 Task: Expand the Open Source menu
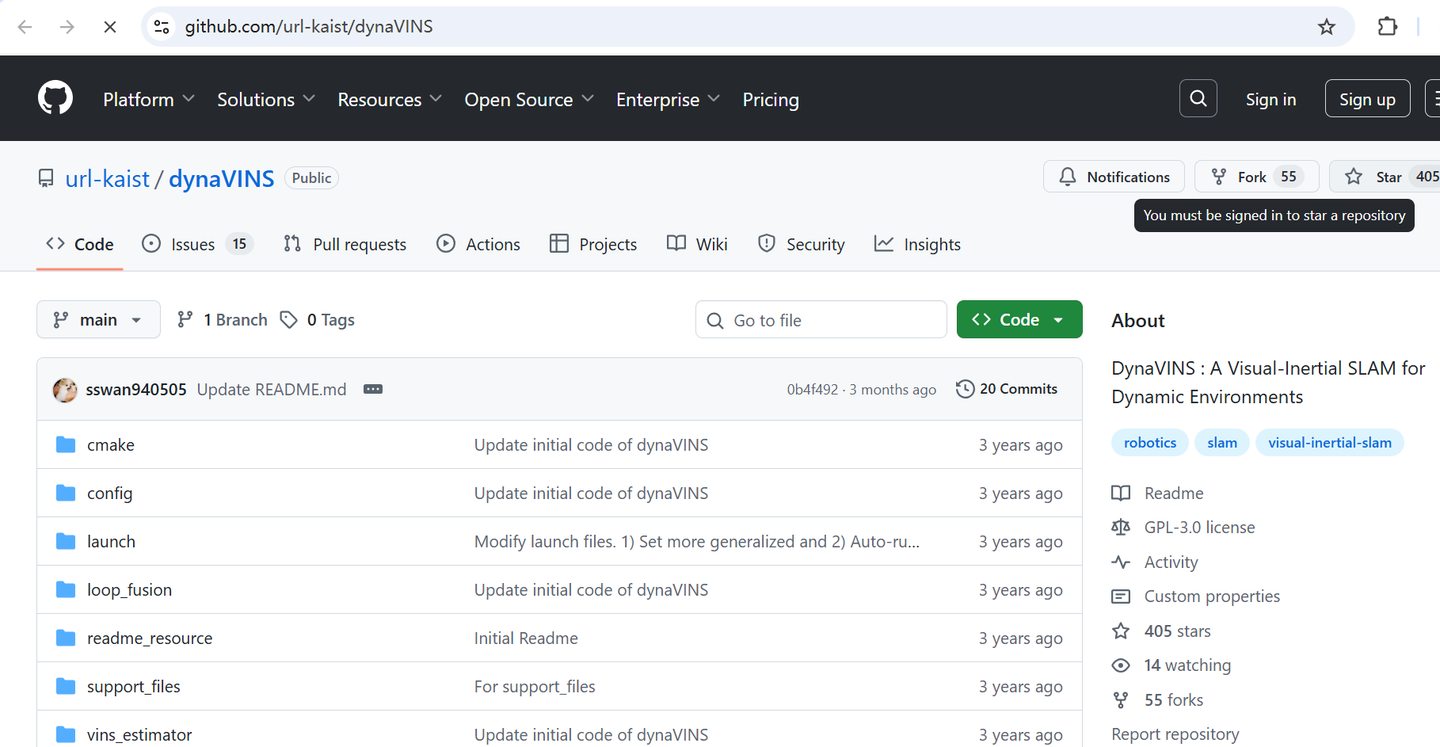529,99
